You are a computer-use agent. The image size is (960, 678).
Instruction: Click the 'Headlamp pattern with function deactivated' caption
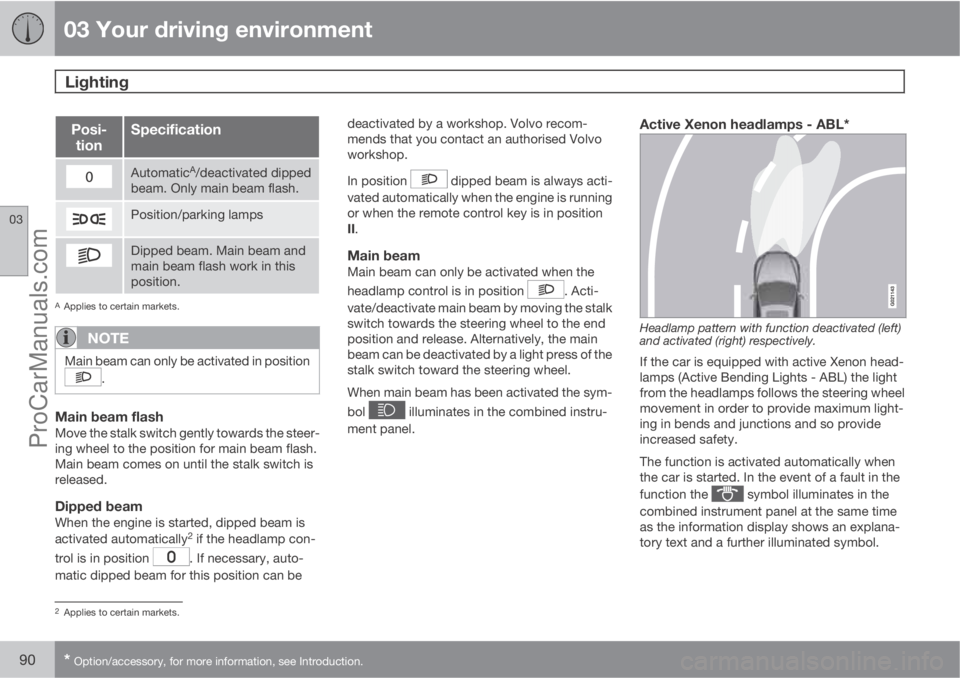(x=770, y=334)
